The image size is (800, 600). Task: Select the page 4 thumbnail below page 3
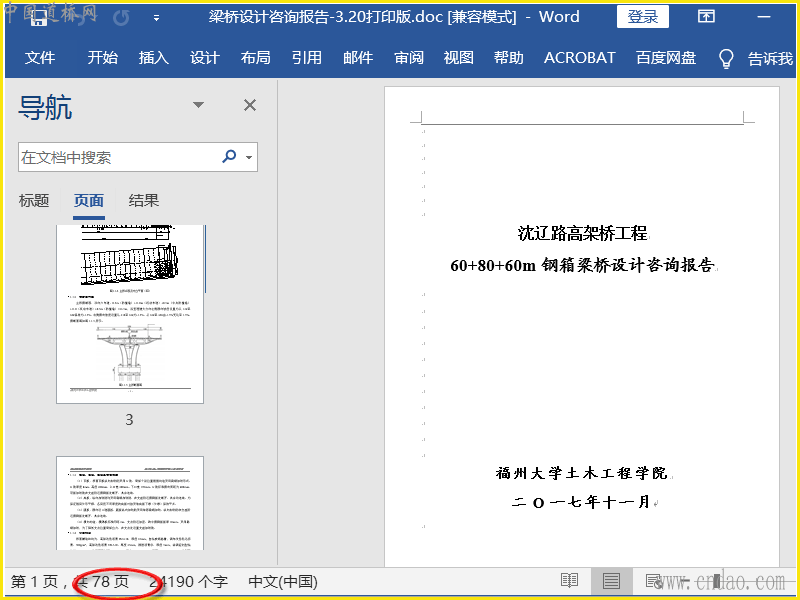click(x=130, y=503)
